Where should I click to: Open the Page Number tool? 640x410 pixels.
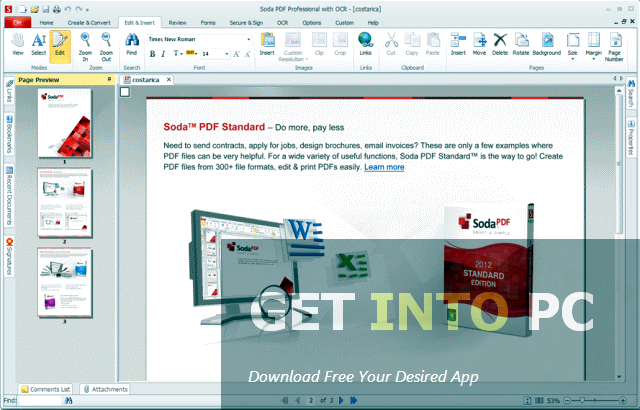click(x=614, y=47)
